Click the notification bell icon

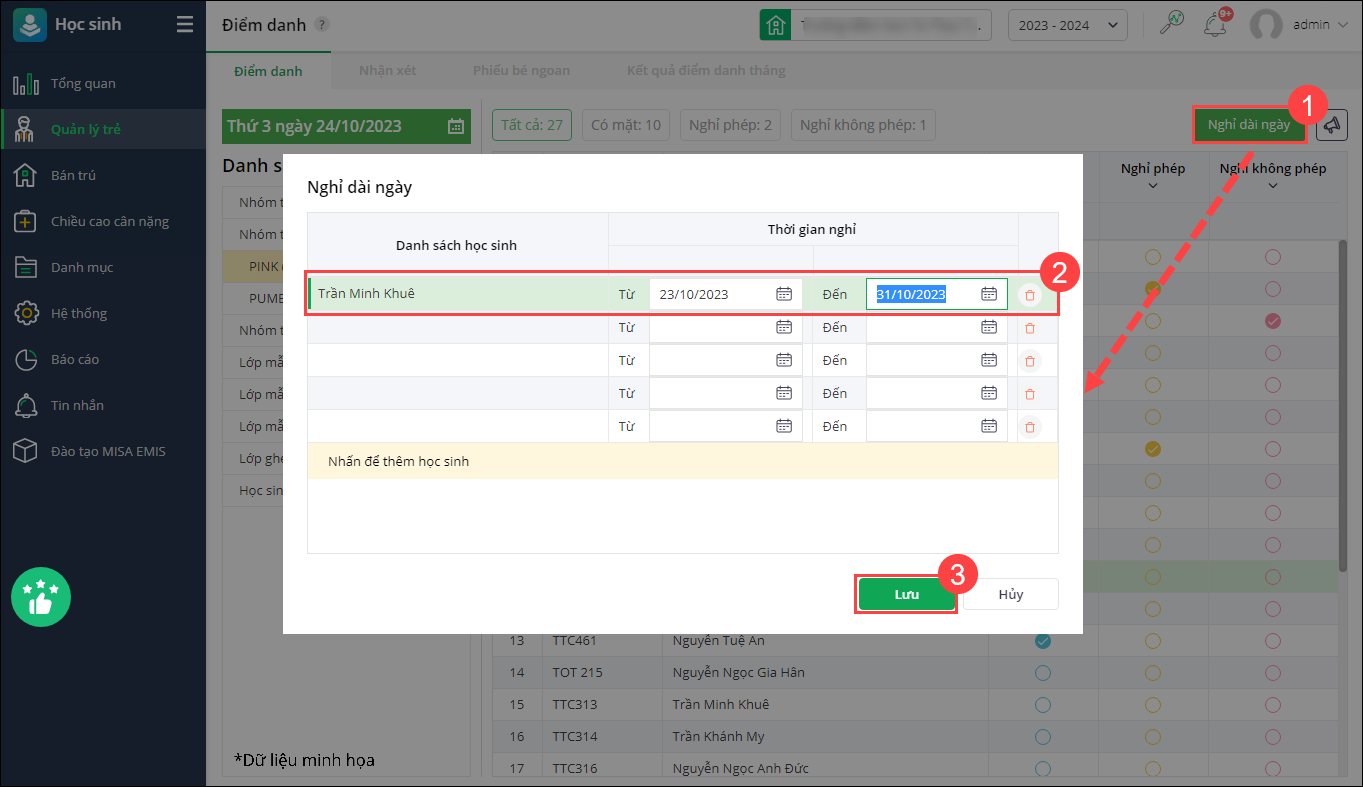click(x=1216, y=25)
